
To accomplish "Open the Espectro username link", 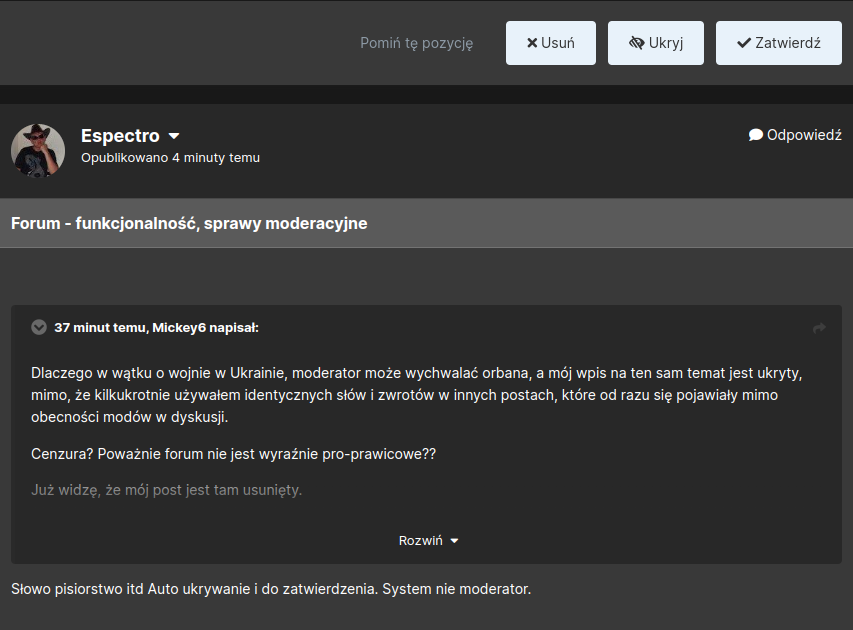I will point(120,135).
